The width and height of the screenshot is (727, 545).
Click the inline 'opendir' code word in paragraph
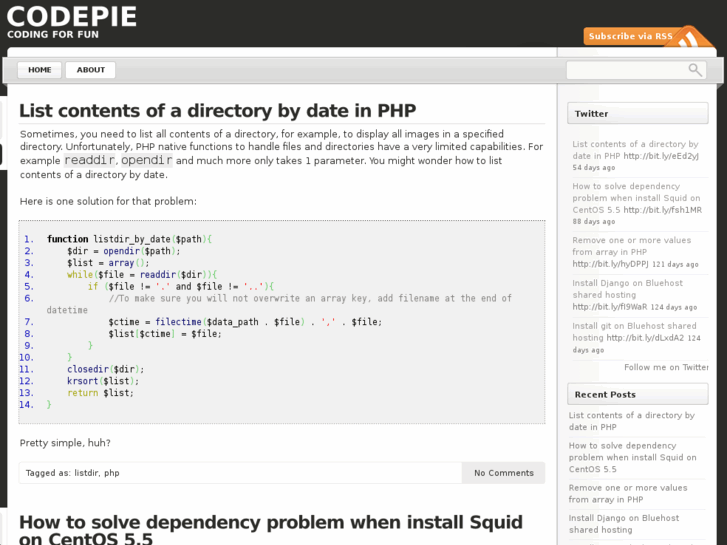pos(147,160)
